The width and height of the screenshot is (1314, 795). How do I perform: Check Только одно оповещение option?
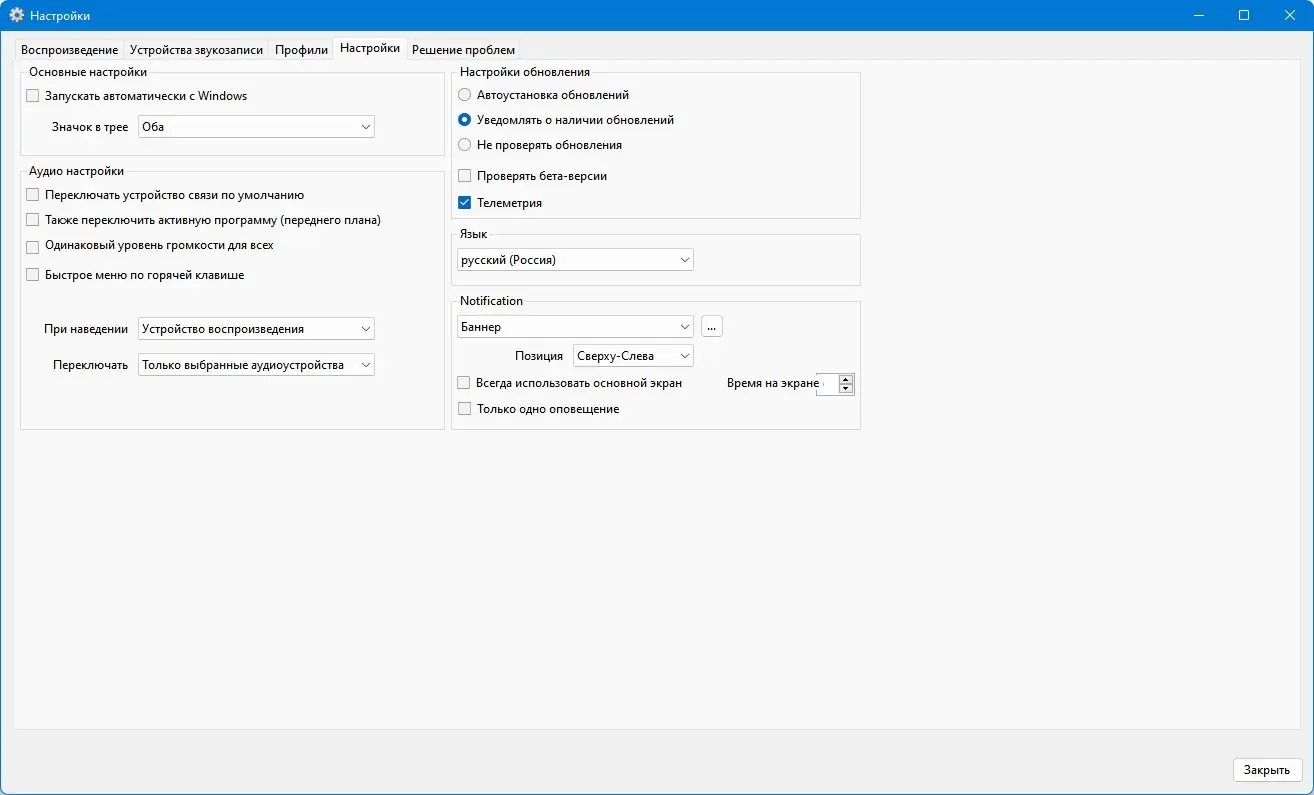(464, 409)
